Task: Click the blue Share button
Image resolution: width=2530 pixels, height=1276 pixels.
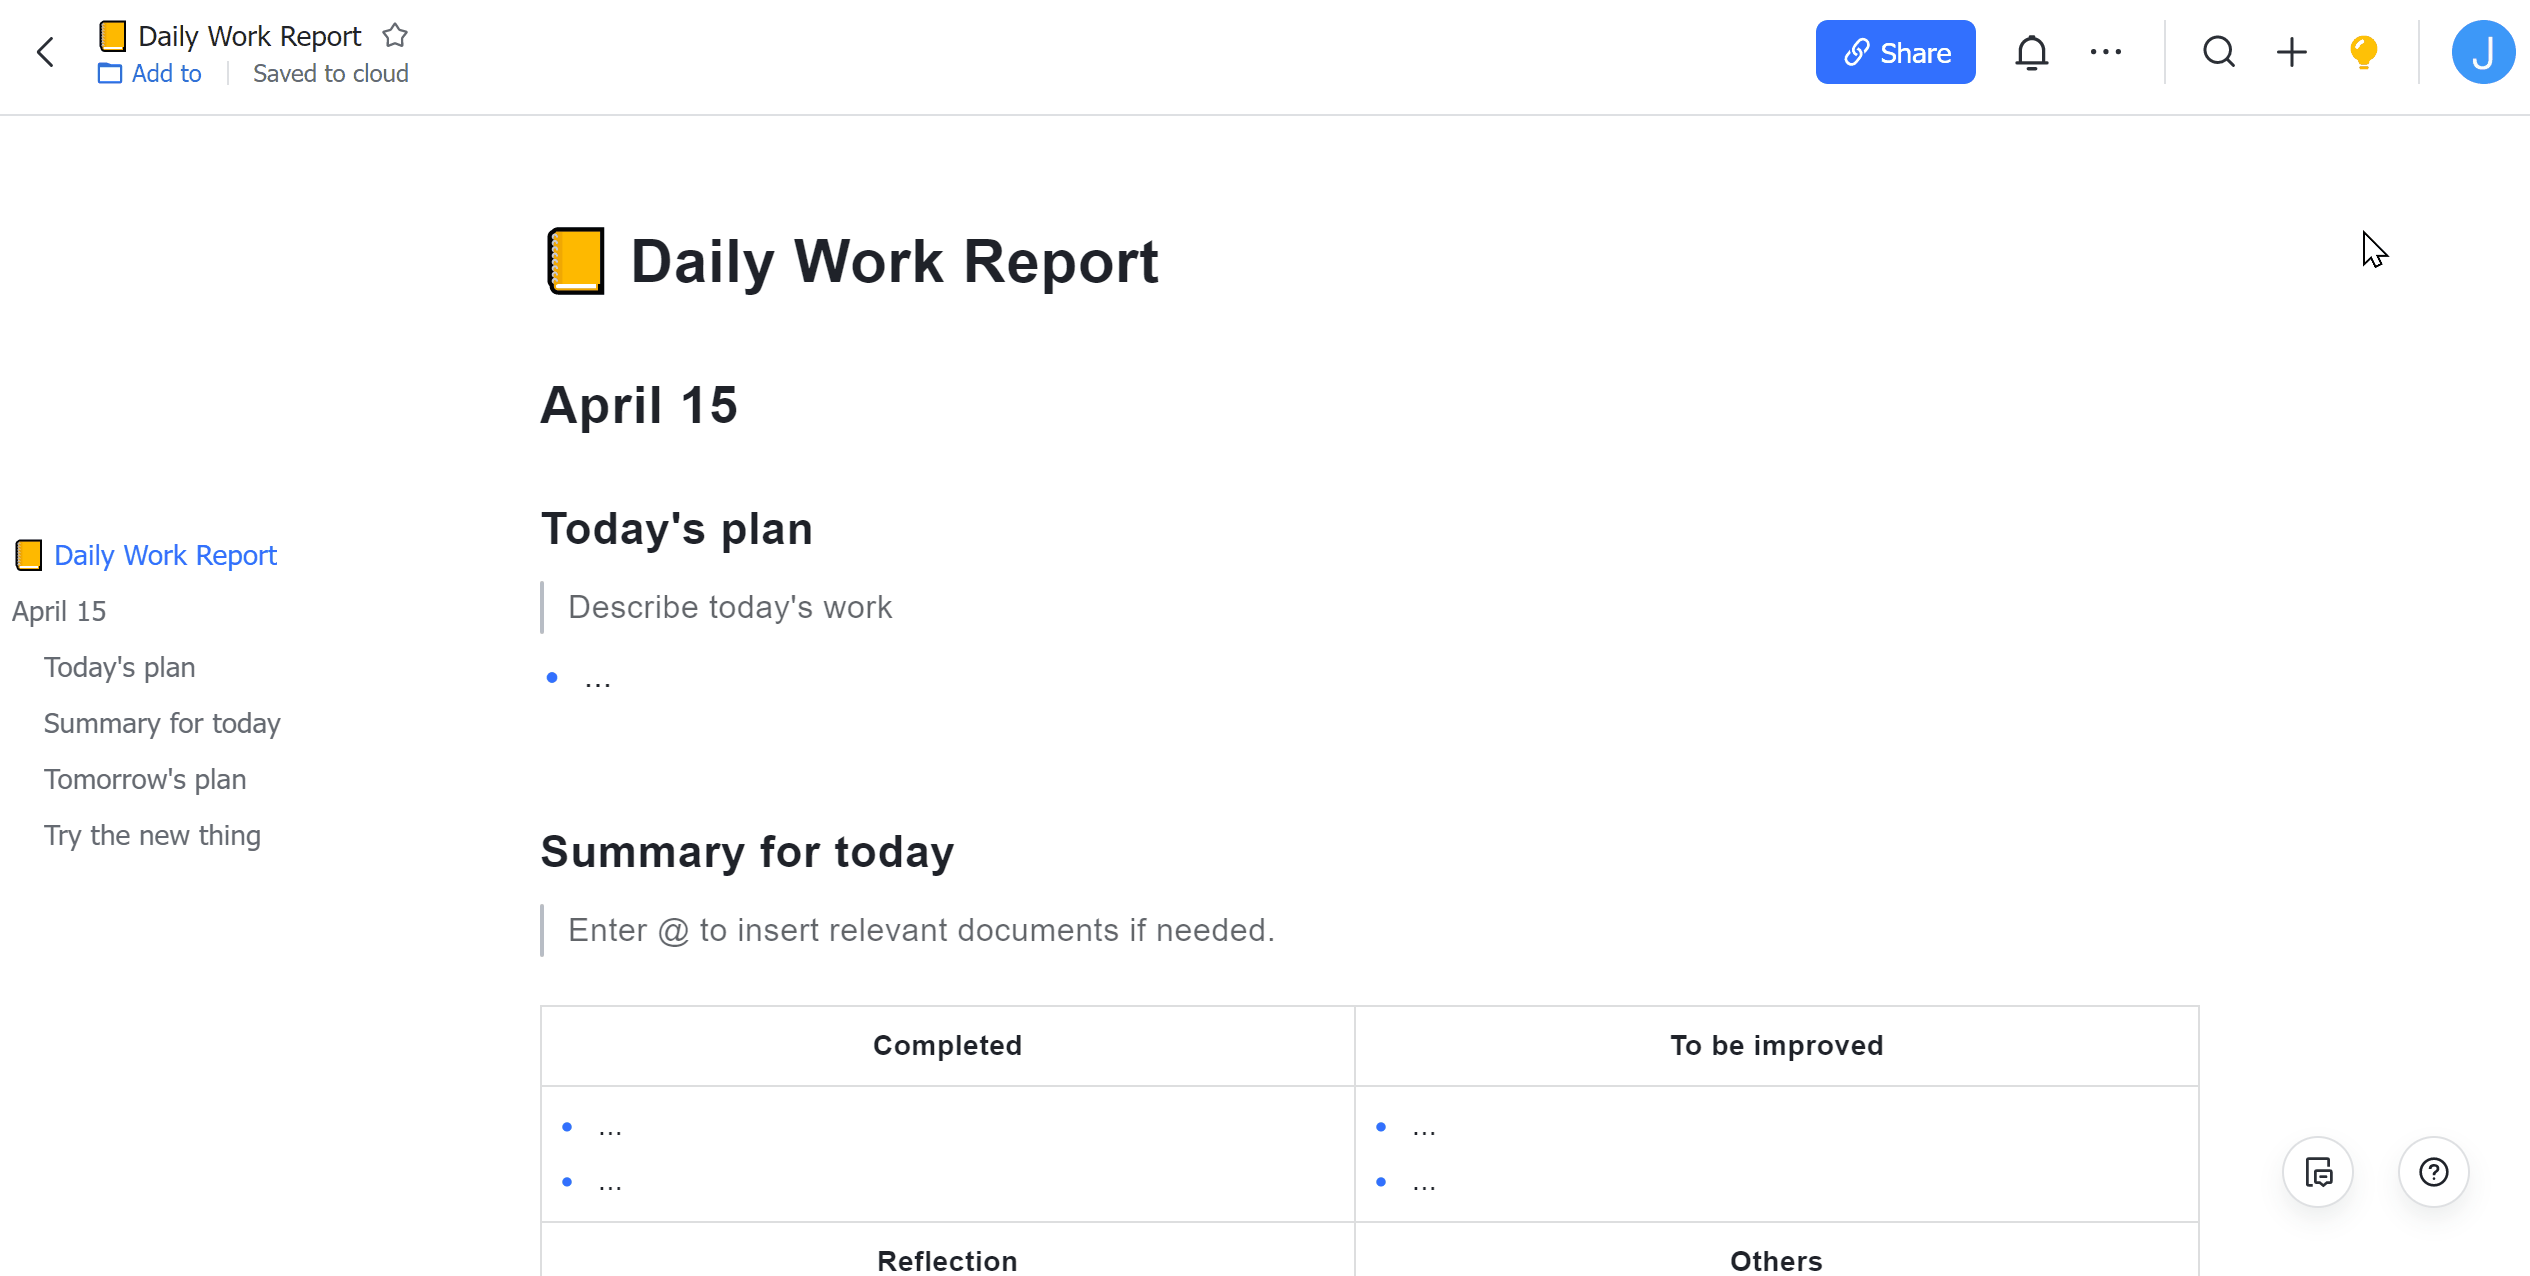Action: tap(1895, 52)
